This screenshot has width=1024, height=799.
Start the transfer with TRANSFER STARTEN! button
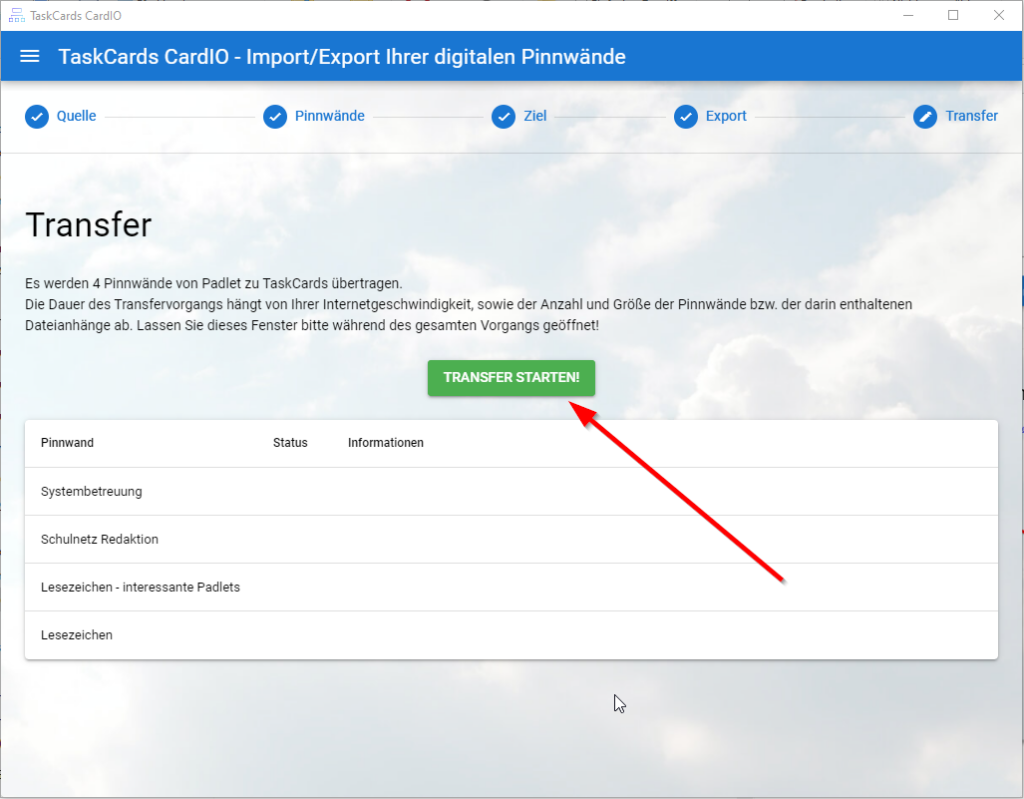pos(511,378)
